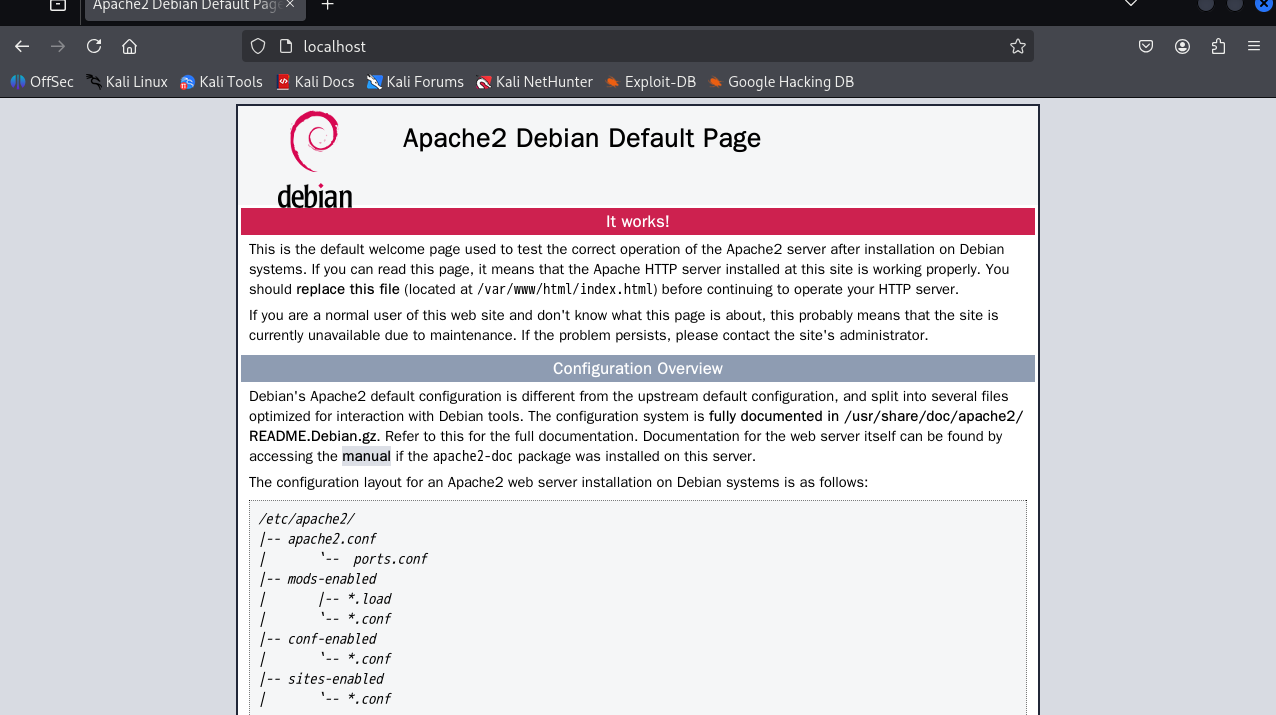The width and height of the screenshot is (1276, 715).
Task: Close the browser window
Action: tap(1263, 4)
